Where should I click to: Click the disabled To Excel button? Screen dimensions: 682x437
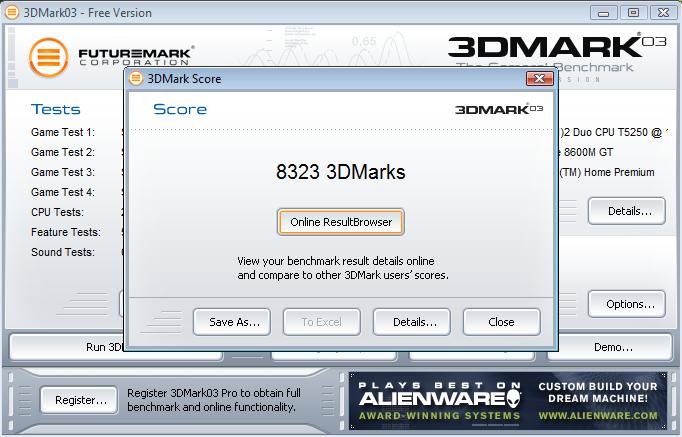coord(321,322)
